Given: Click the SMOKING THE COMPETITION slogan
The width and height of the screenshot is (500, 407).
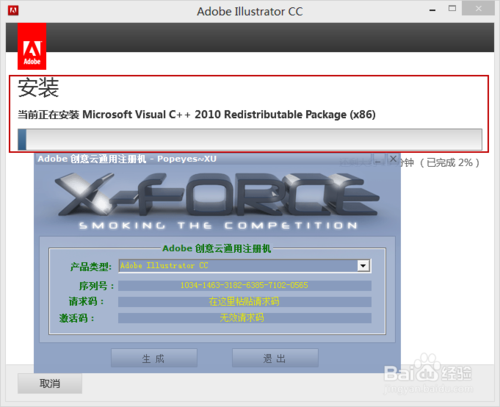Looking at the screenshot, I should [218, 226].
